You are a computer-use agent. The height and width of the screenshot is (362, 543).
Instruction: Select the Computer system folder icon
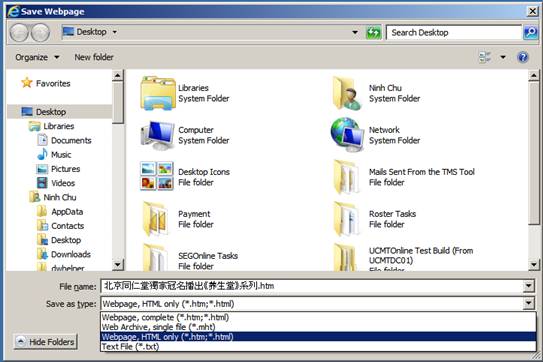(158, 135)
